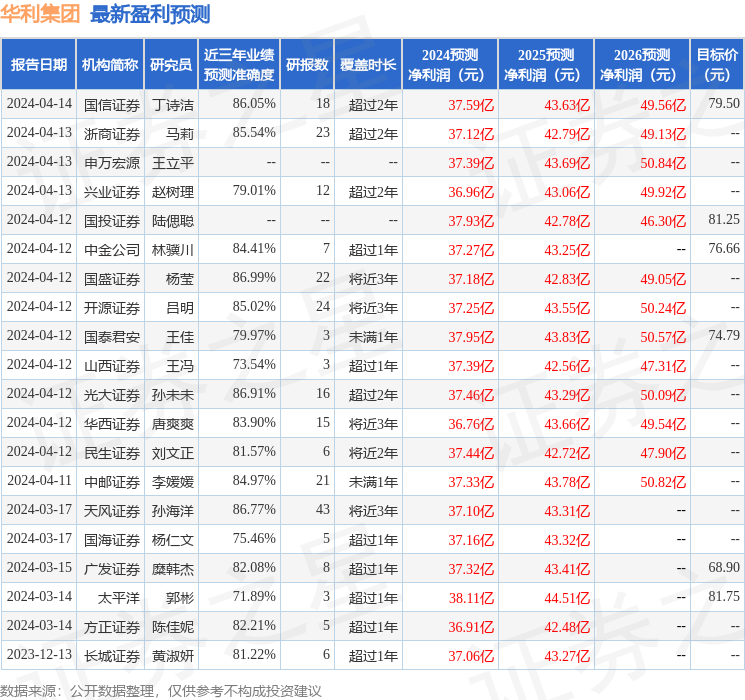Click target price 68.90
The width and height of the screenshot is (745, 700).
724,567
